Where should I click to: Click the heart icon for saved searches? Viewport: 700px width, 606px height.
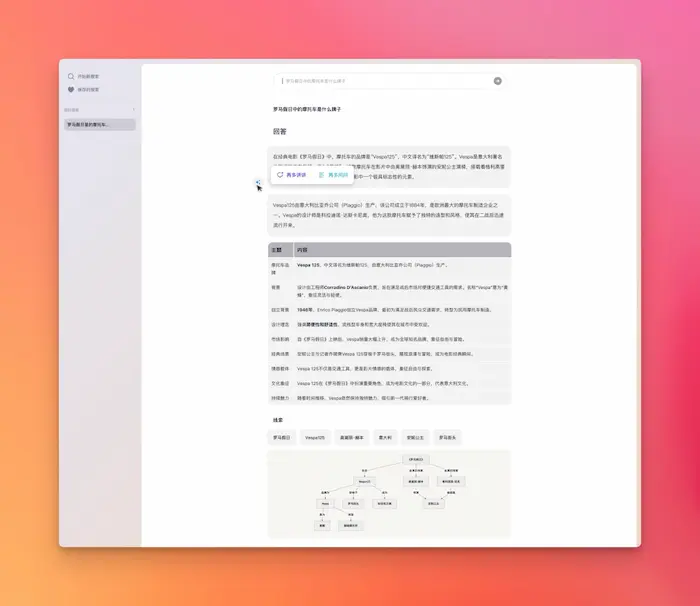click(x=71, y=89)
